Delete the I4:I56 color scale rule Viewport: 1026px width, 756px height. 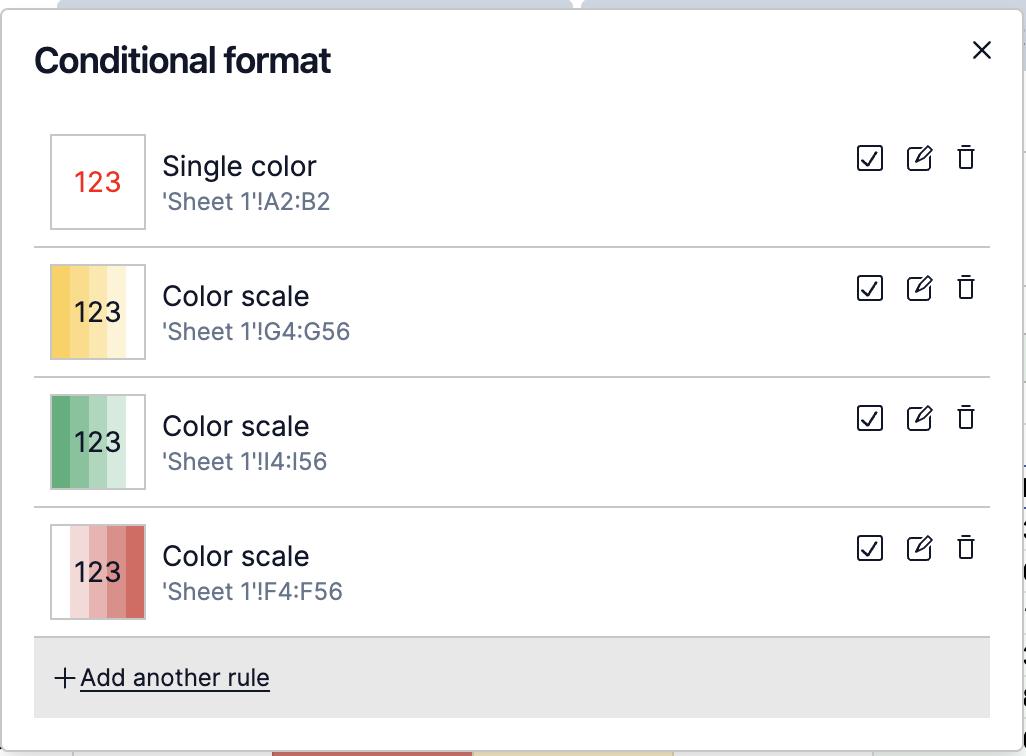[x=965, y=418]
